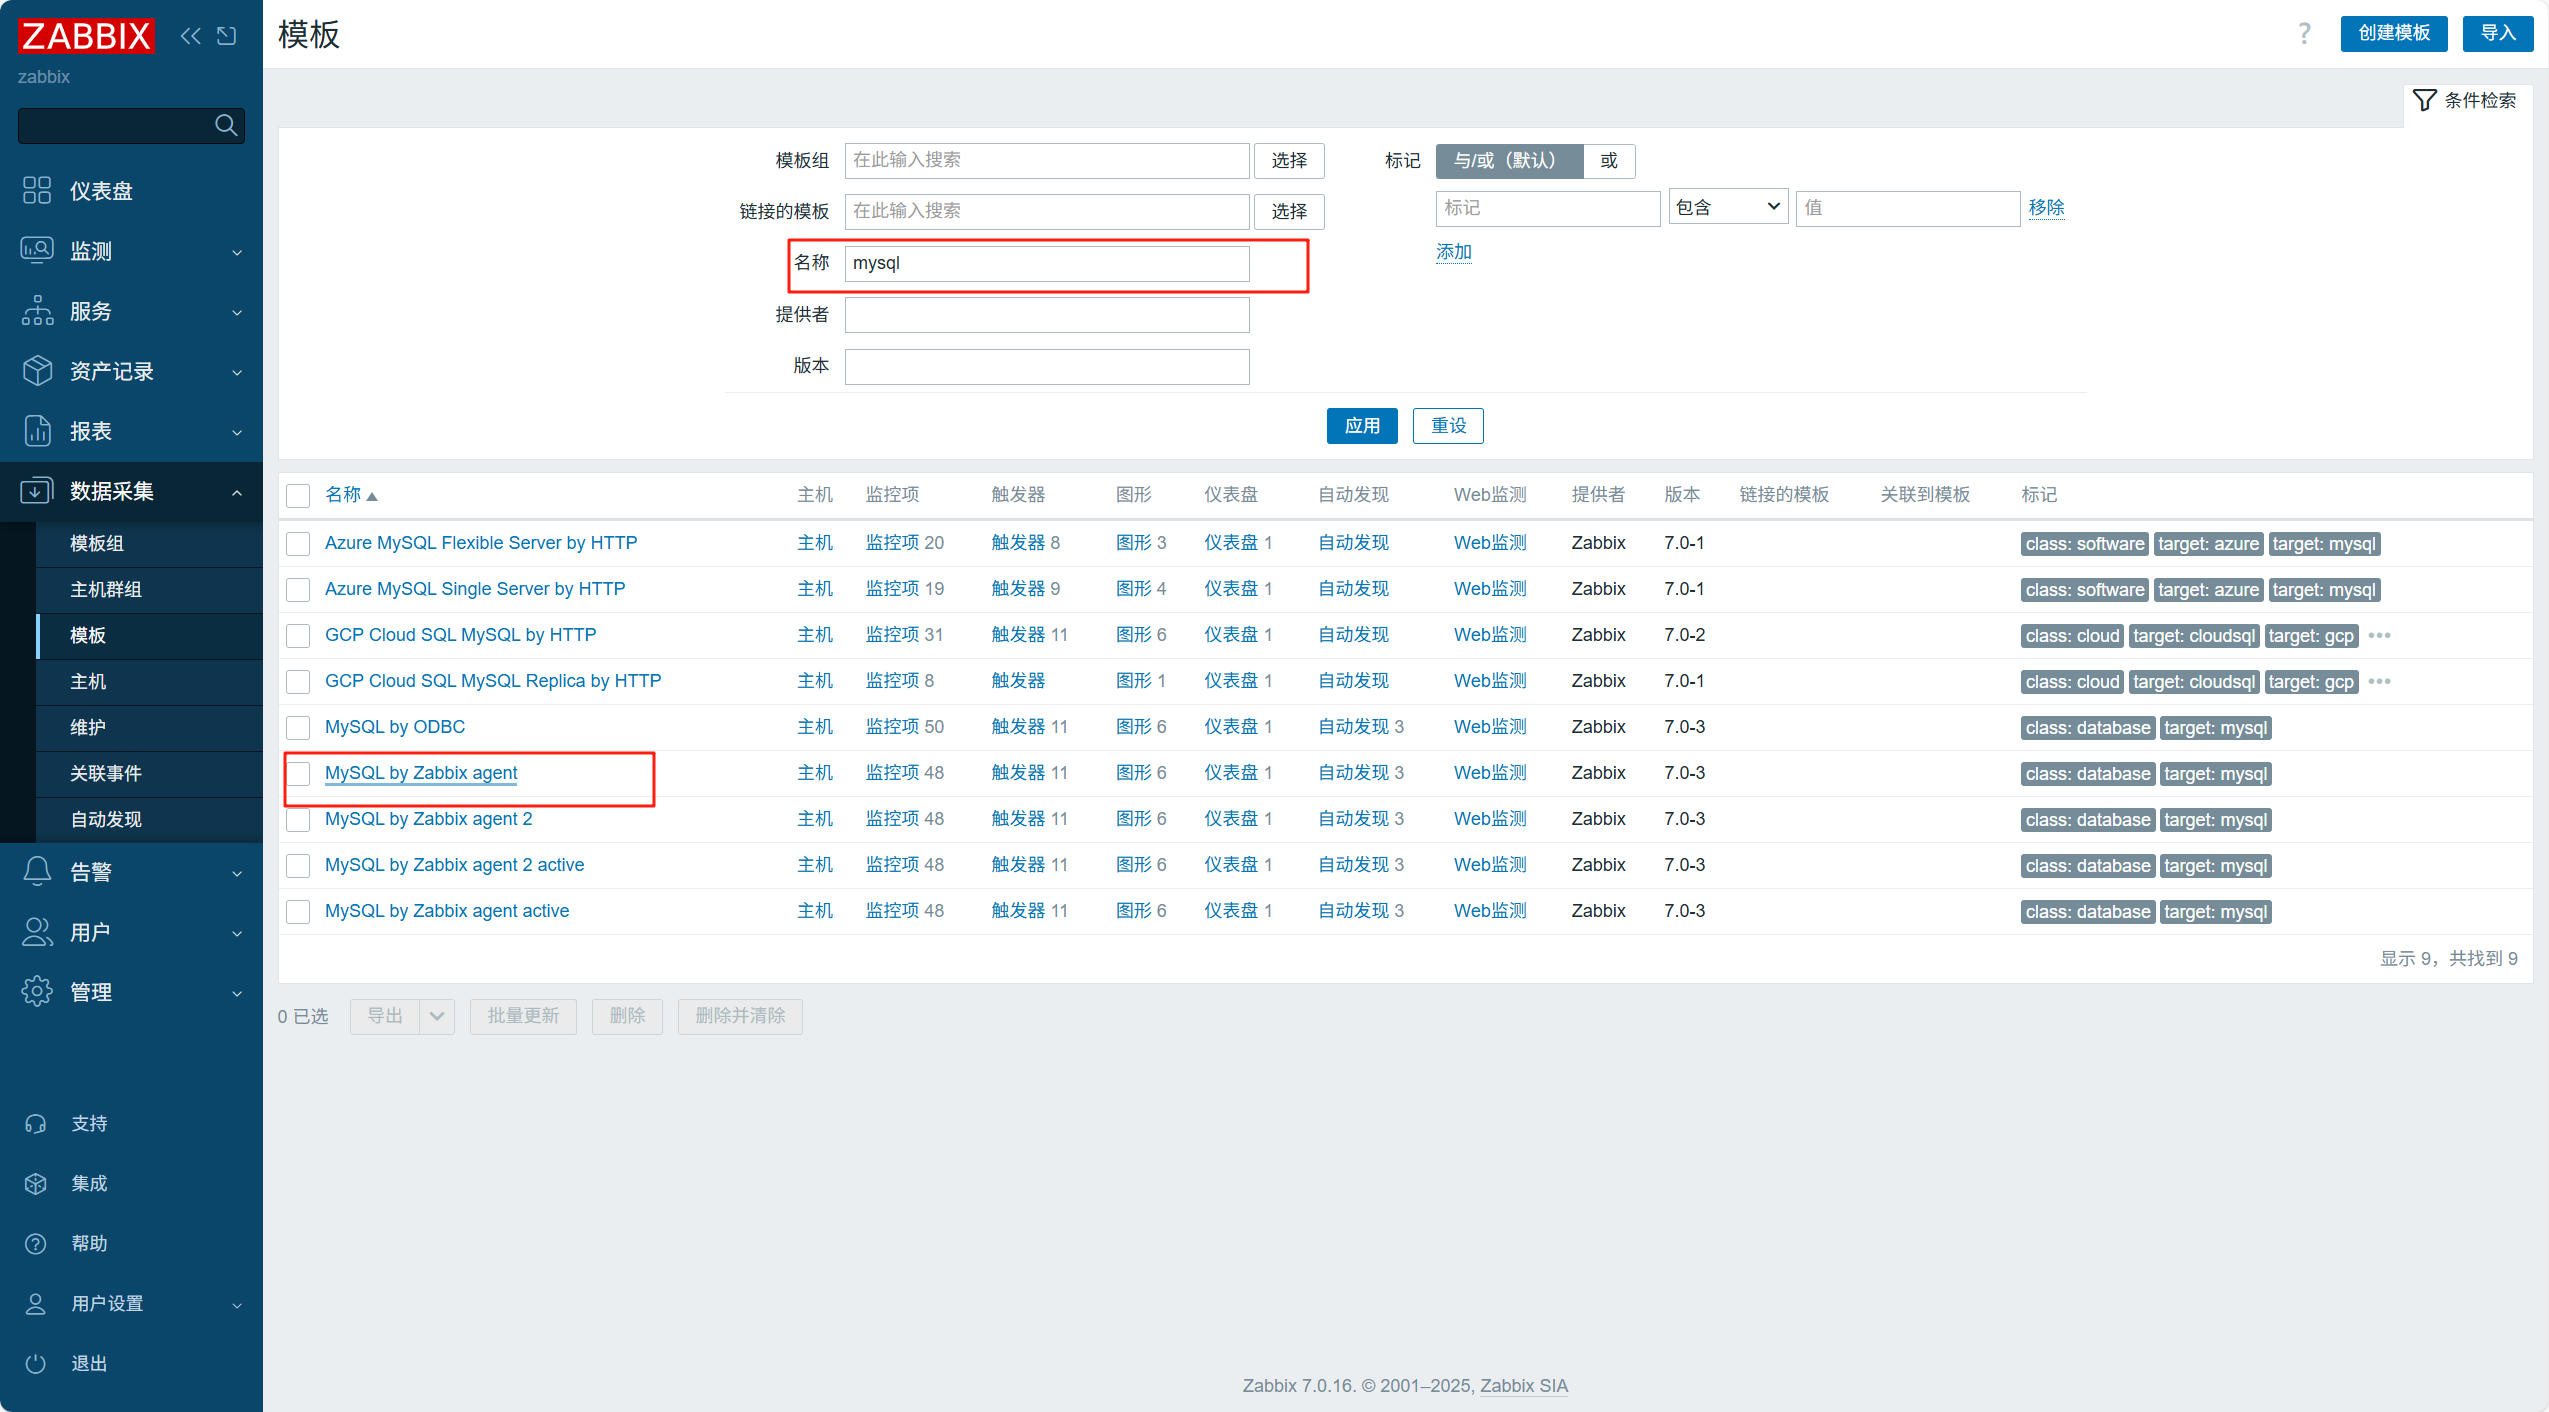Click the 提供者 input field
The width and height of the screenshot is (2549, 1412).
[1047, 315]
